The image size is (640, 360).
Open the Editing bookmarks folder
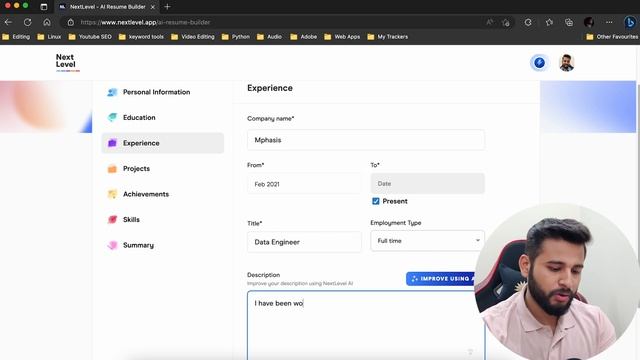16,37
